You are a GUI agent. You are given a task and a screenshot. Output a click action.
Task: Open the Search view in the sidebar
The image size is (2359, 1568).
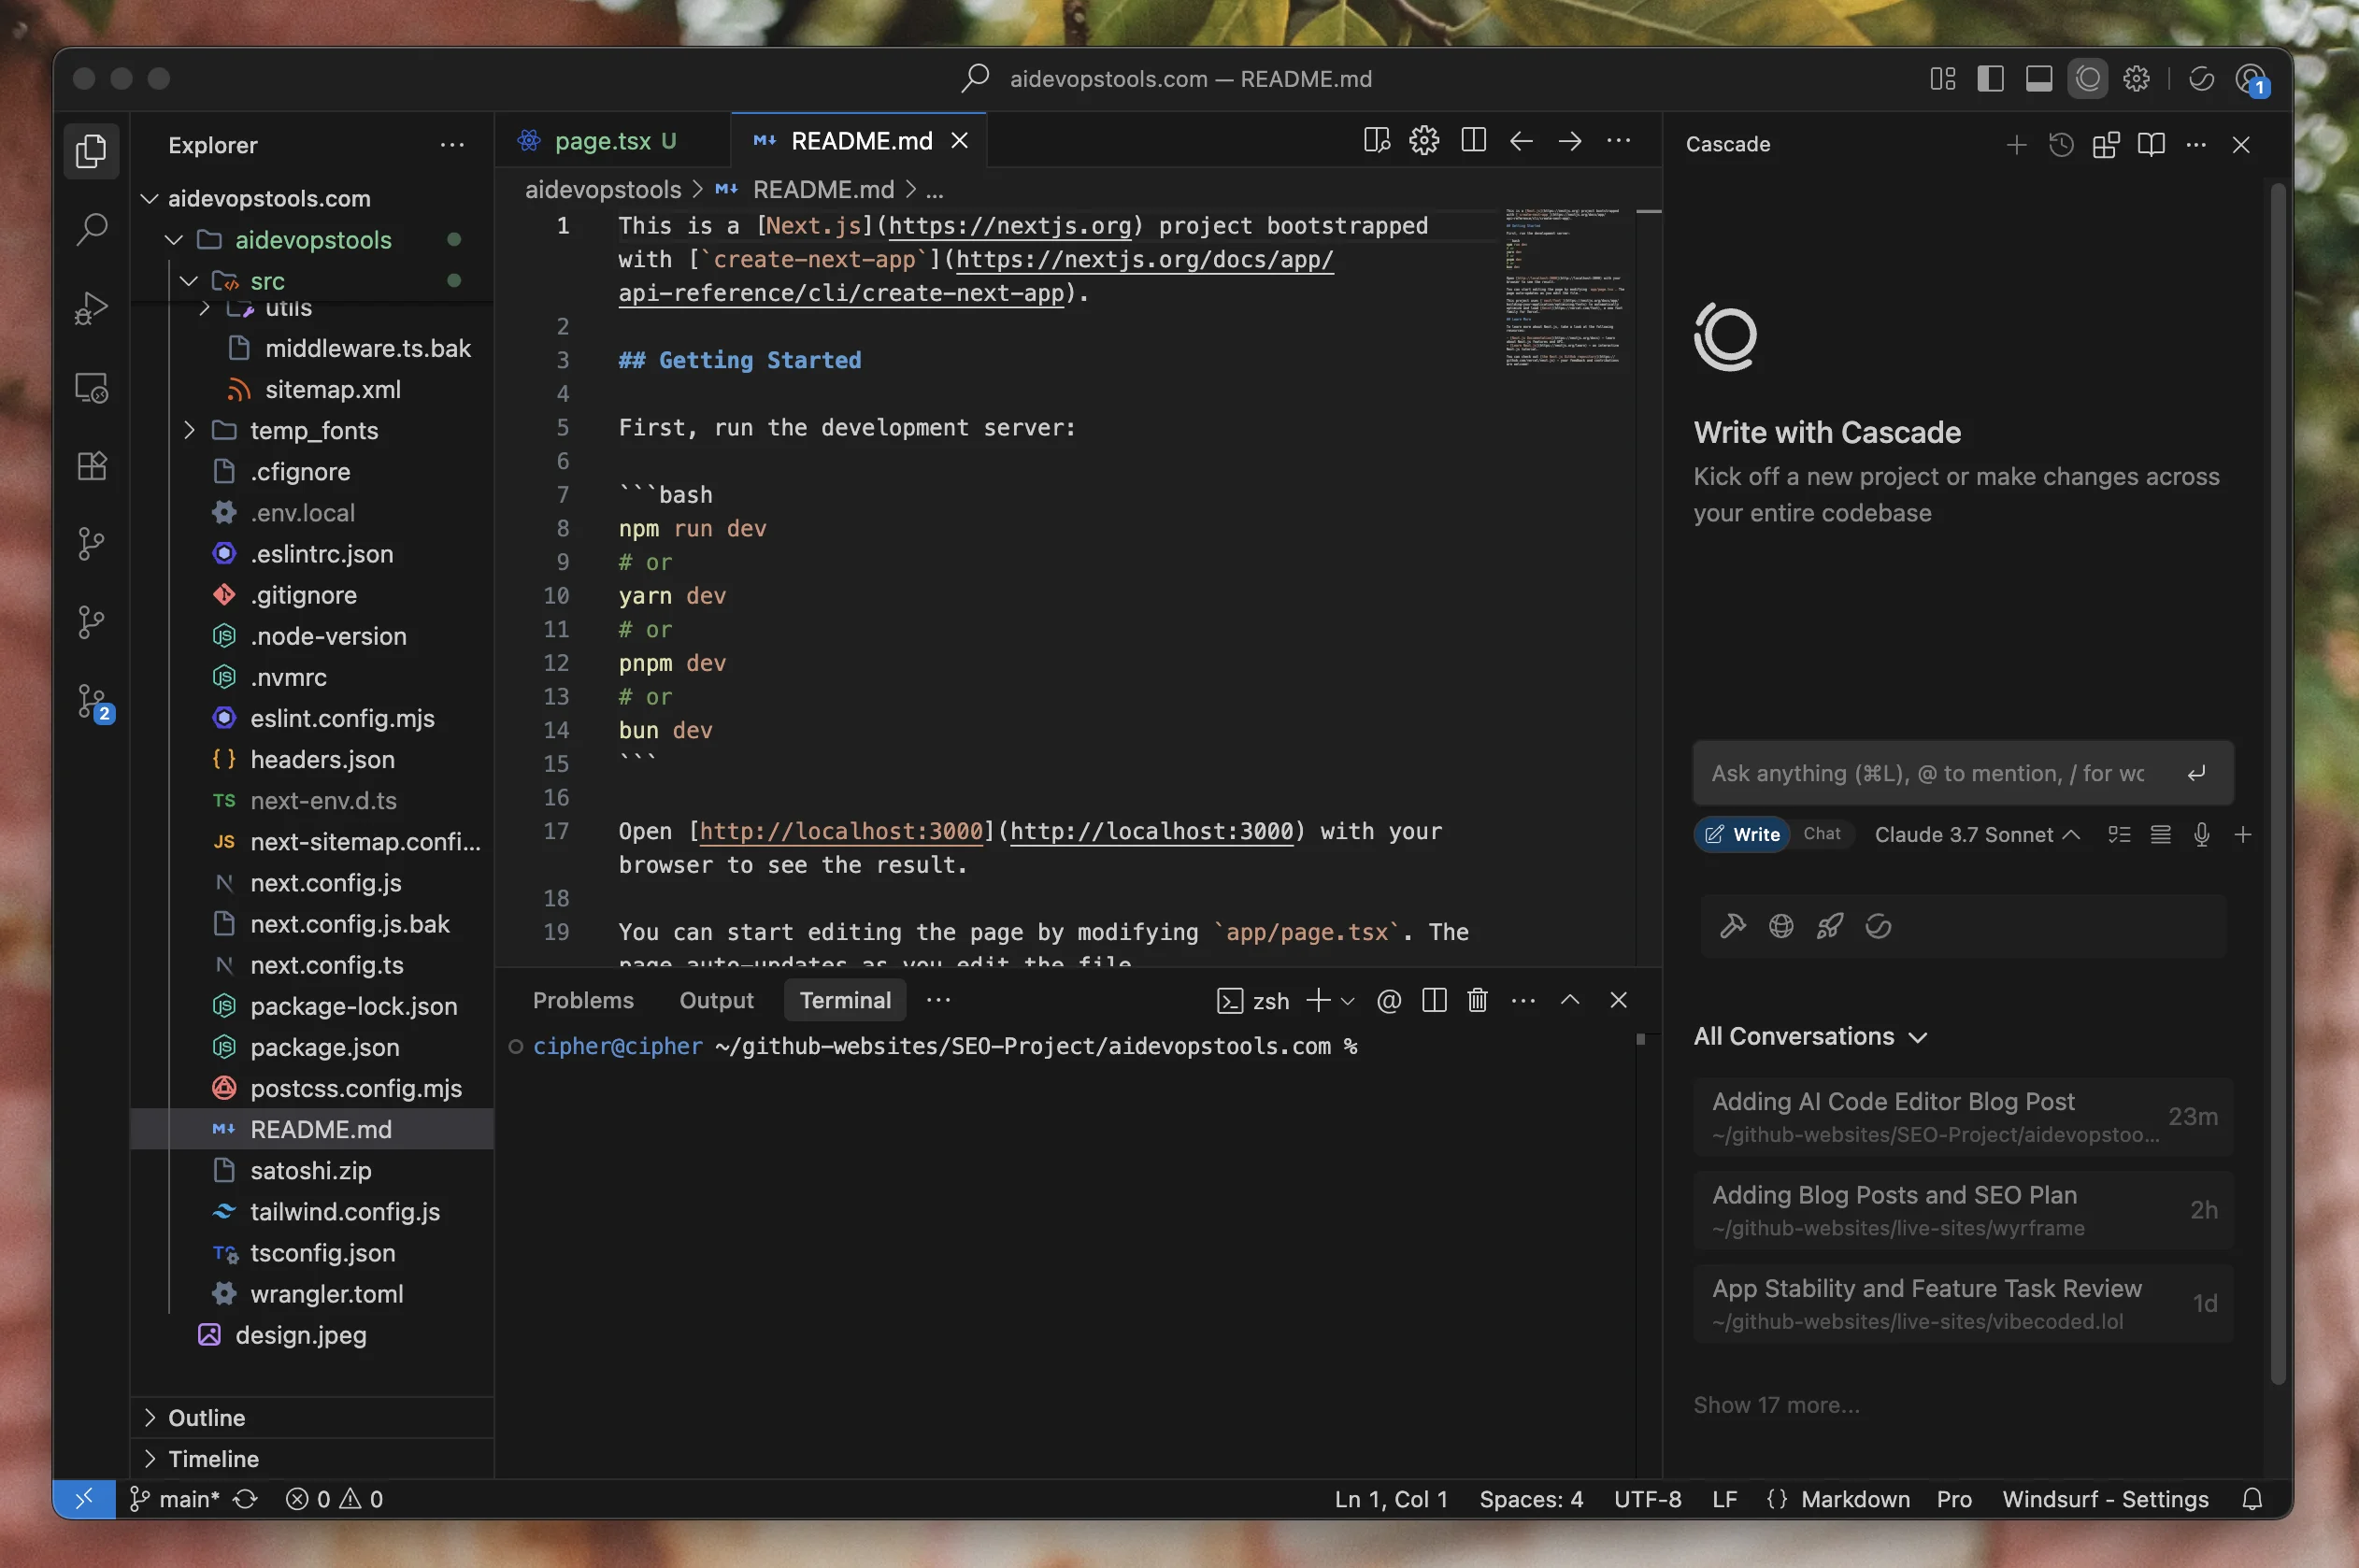coord(91,228)
